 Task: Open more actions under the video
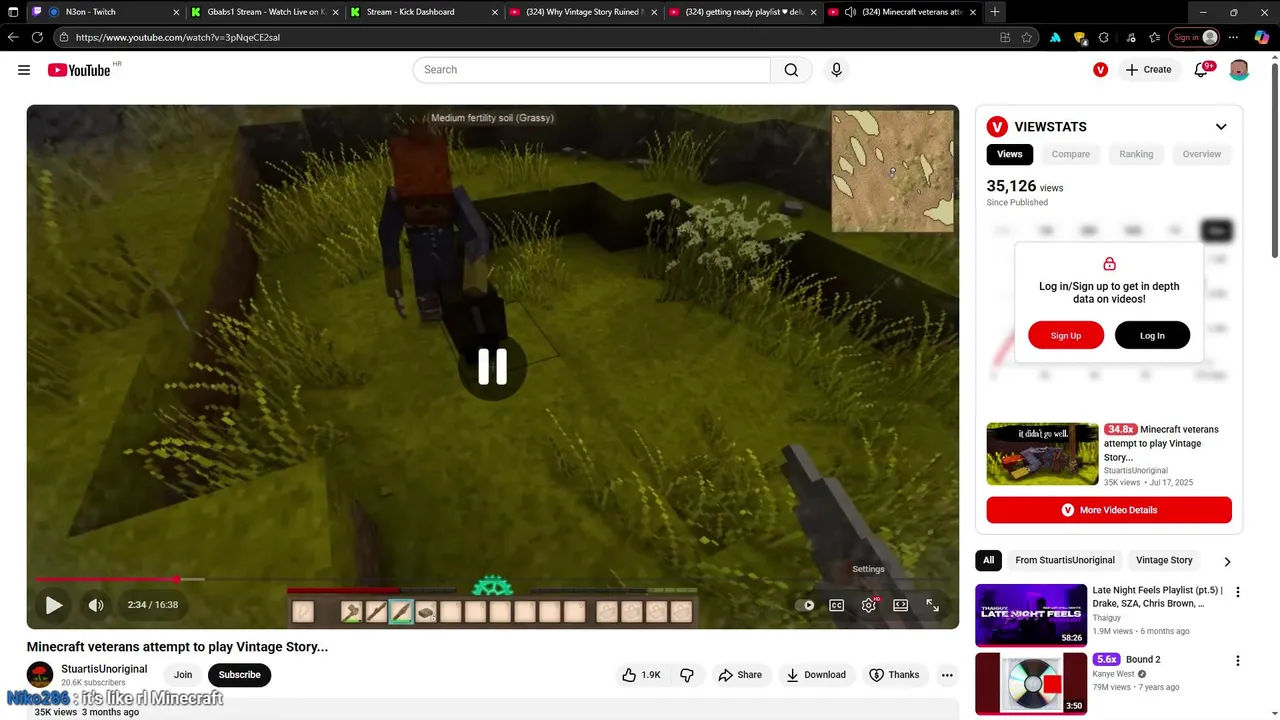pos(947,675)
